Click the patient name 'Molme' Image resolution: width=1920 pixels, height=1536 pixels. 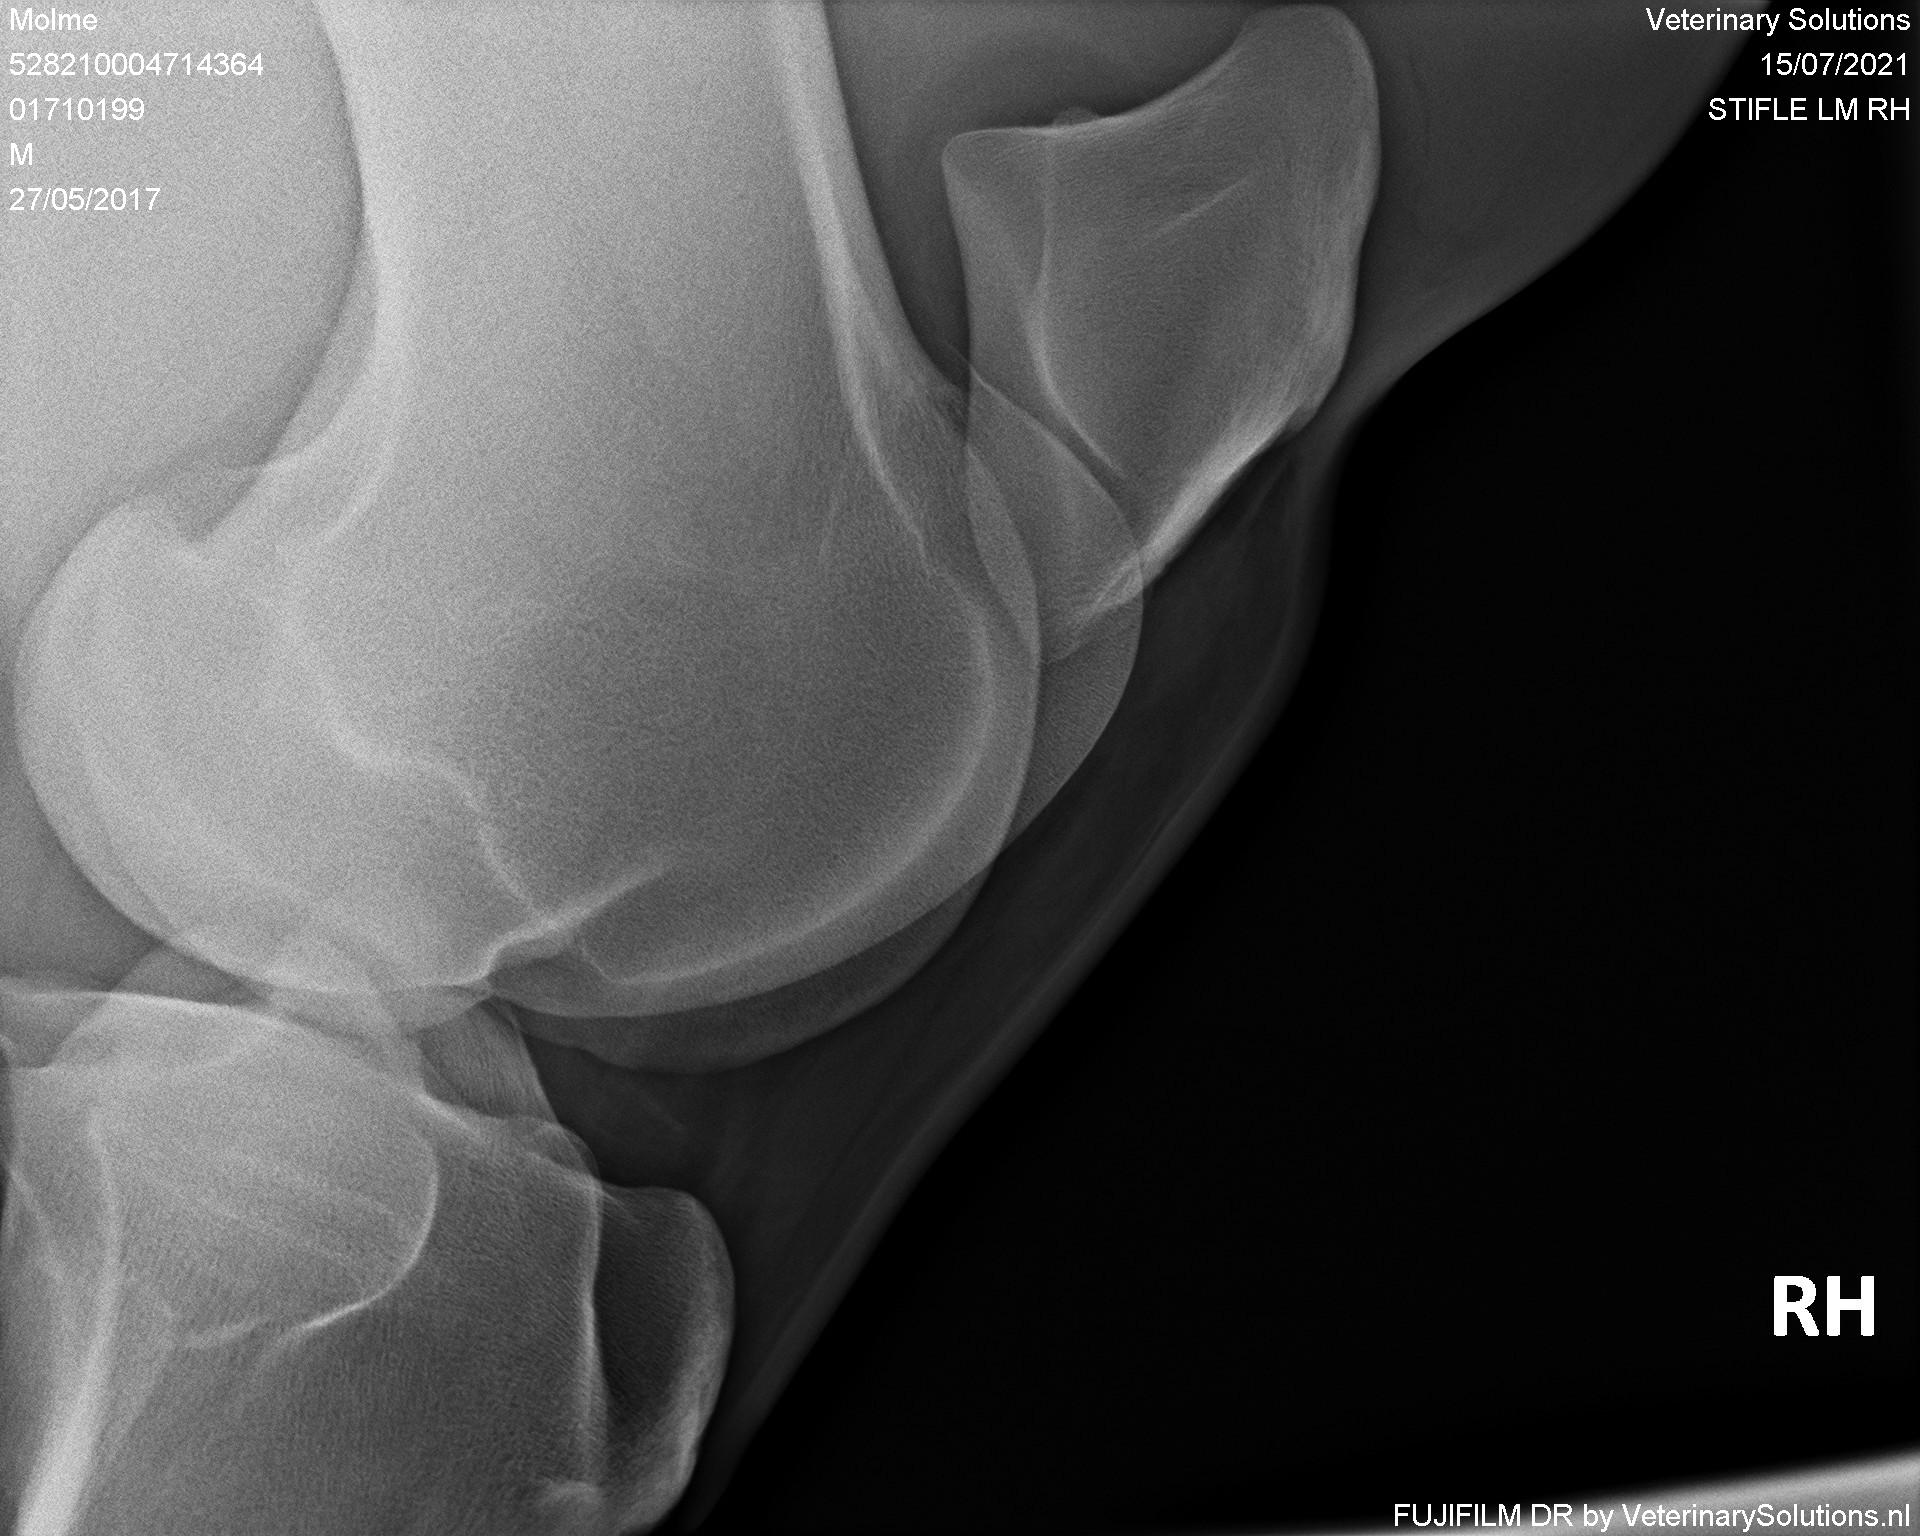pyautogui.click(x=54, y=20)
